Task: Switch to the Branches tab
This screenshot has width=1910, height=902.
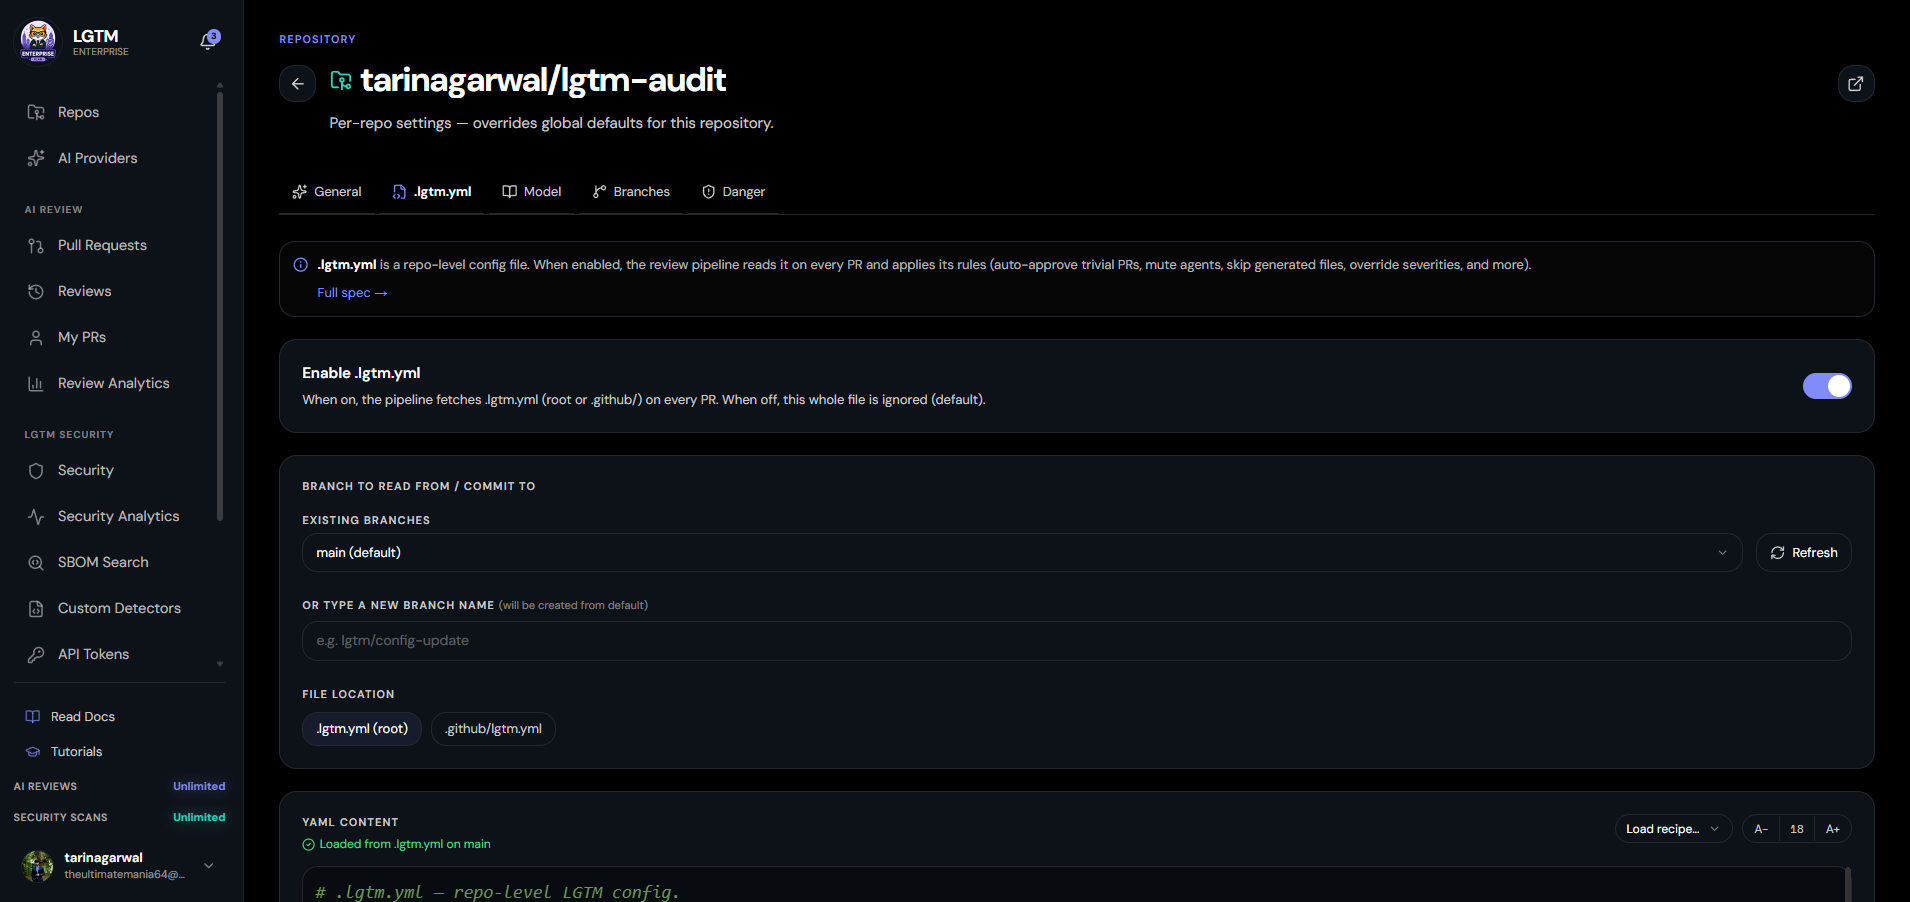Action: pyautogui.click(x=631, y=192)
